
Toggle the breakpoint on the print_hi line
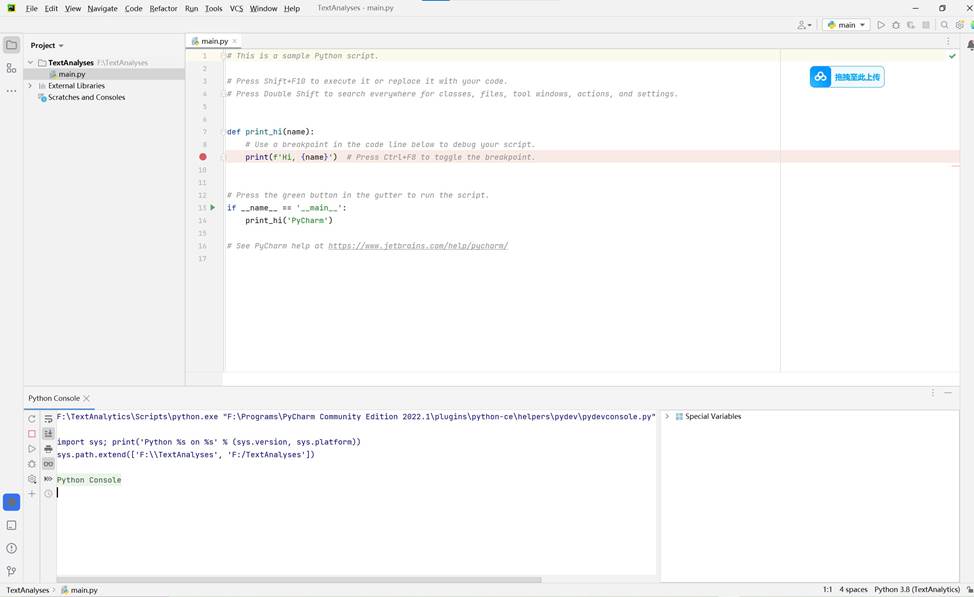204,156
